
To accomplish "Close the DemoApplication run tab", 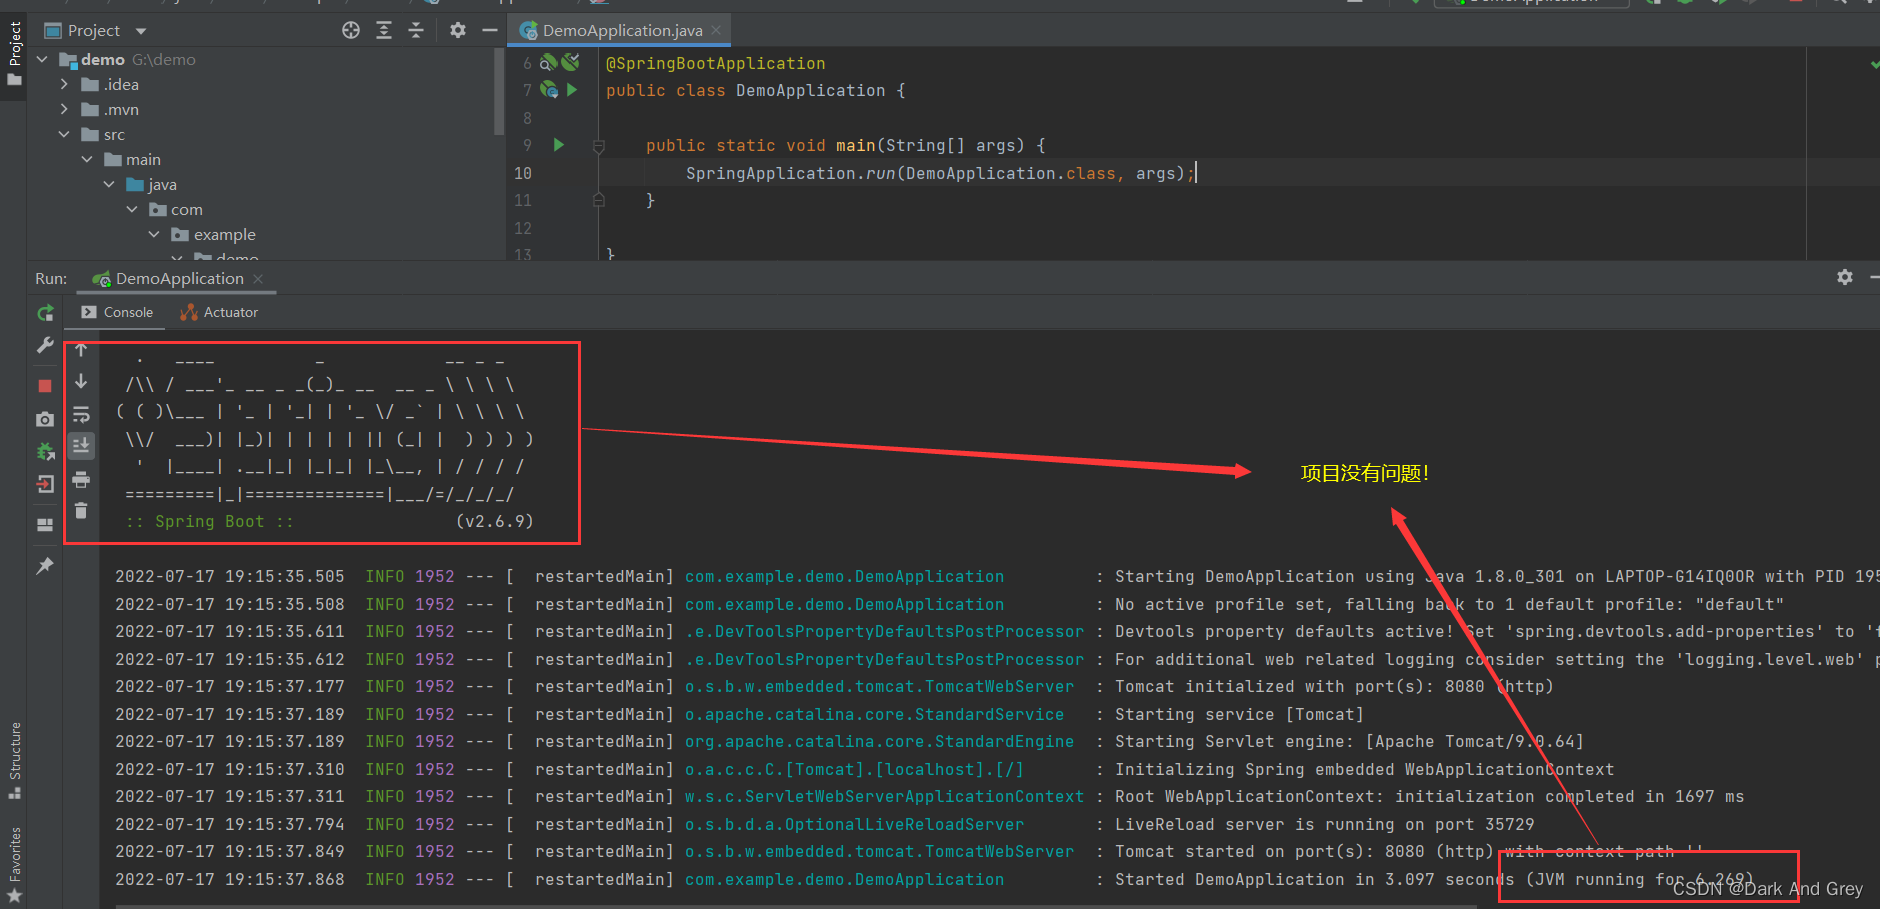I will pos(258,279).
